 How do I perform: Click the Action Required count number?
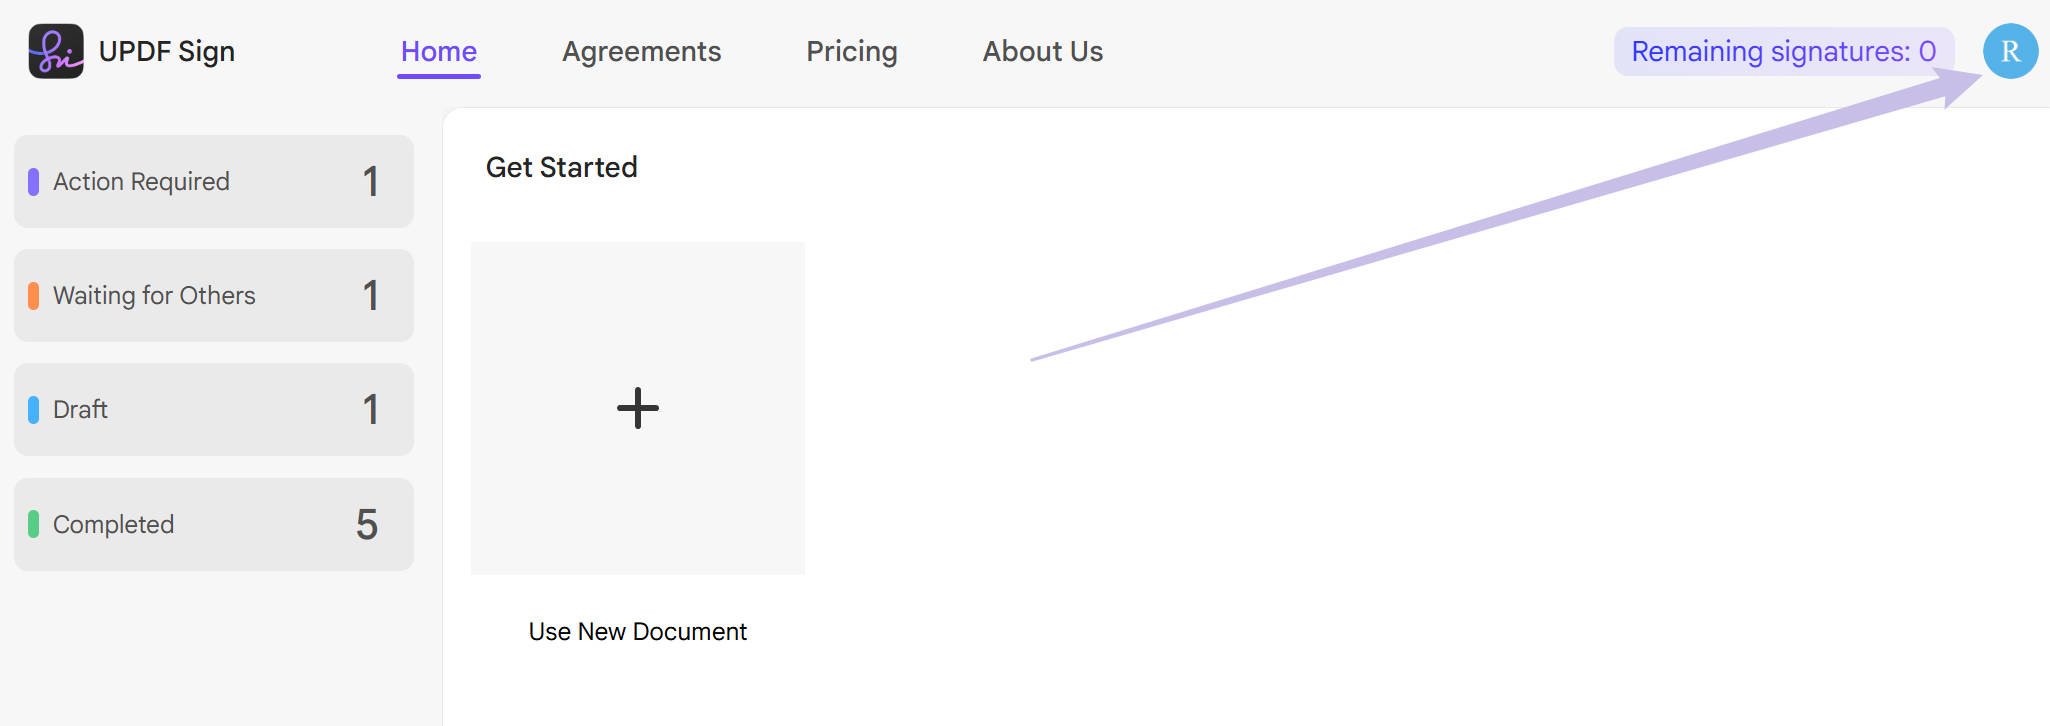[371, 182]
